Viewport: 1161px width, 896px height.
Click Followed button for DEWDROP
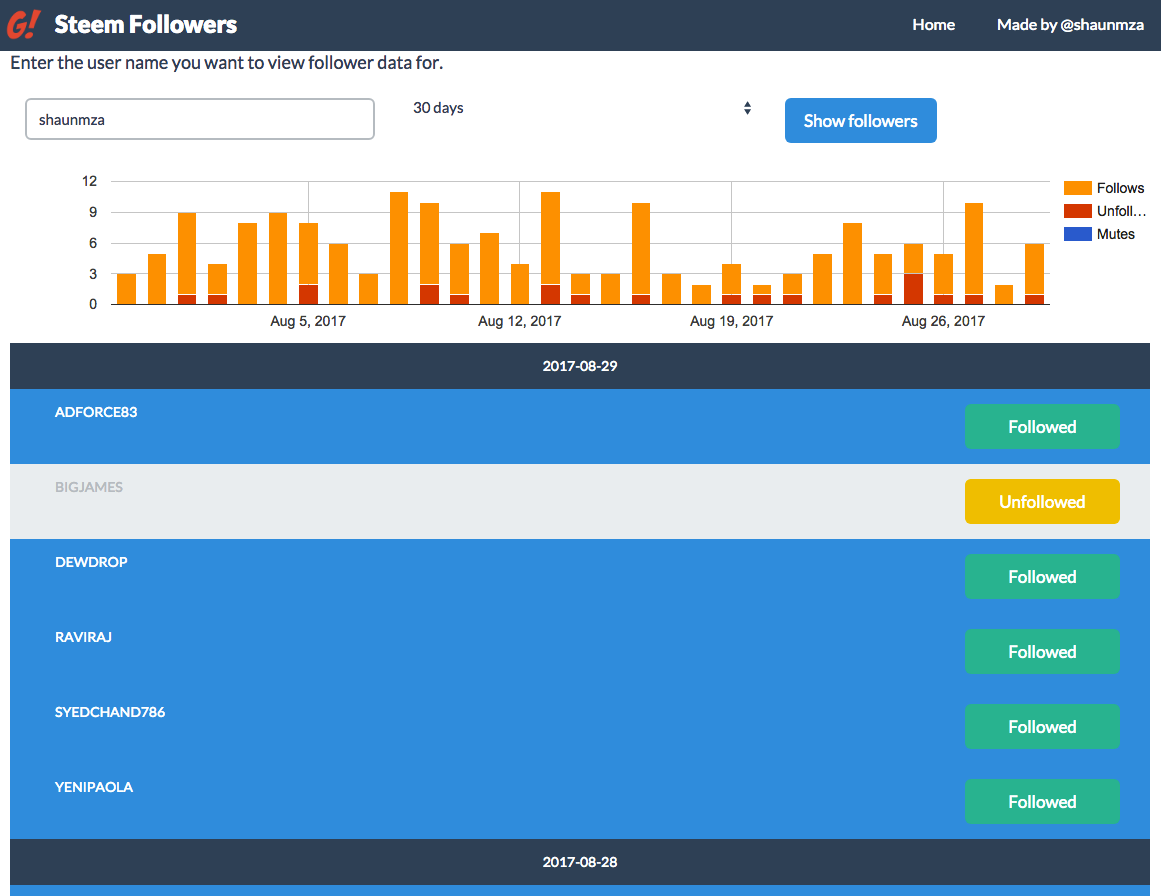tap(1042, 576)
